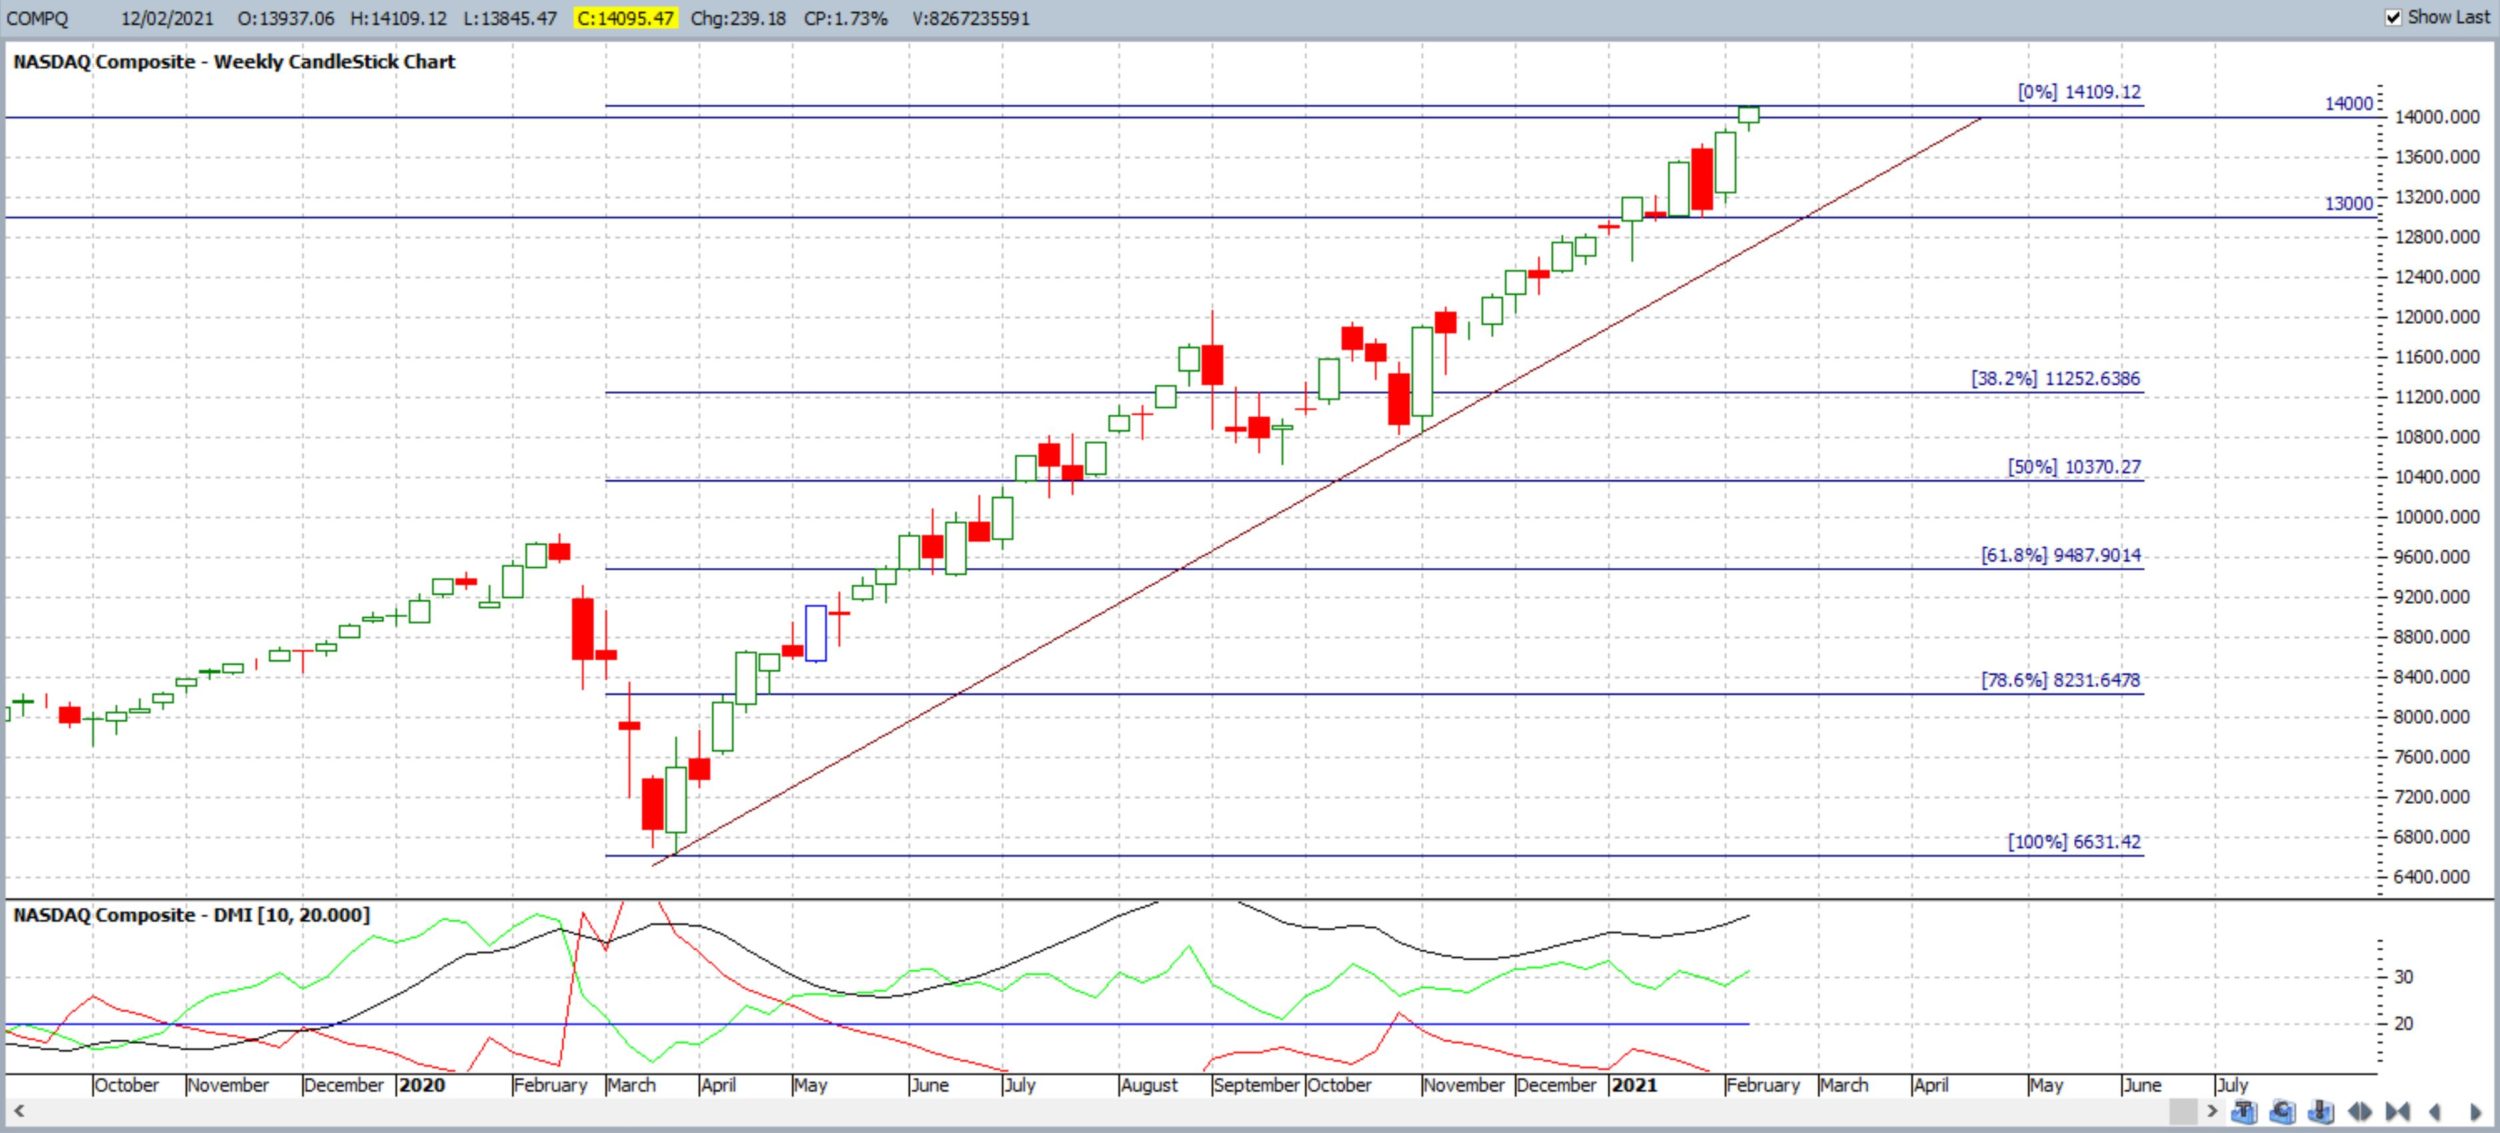Click the NASDAQ Composite Weekly CandleStick Chart title
Viewport: 2500px width, 1133px height.
234,61
